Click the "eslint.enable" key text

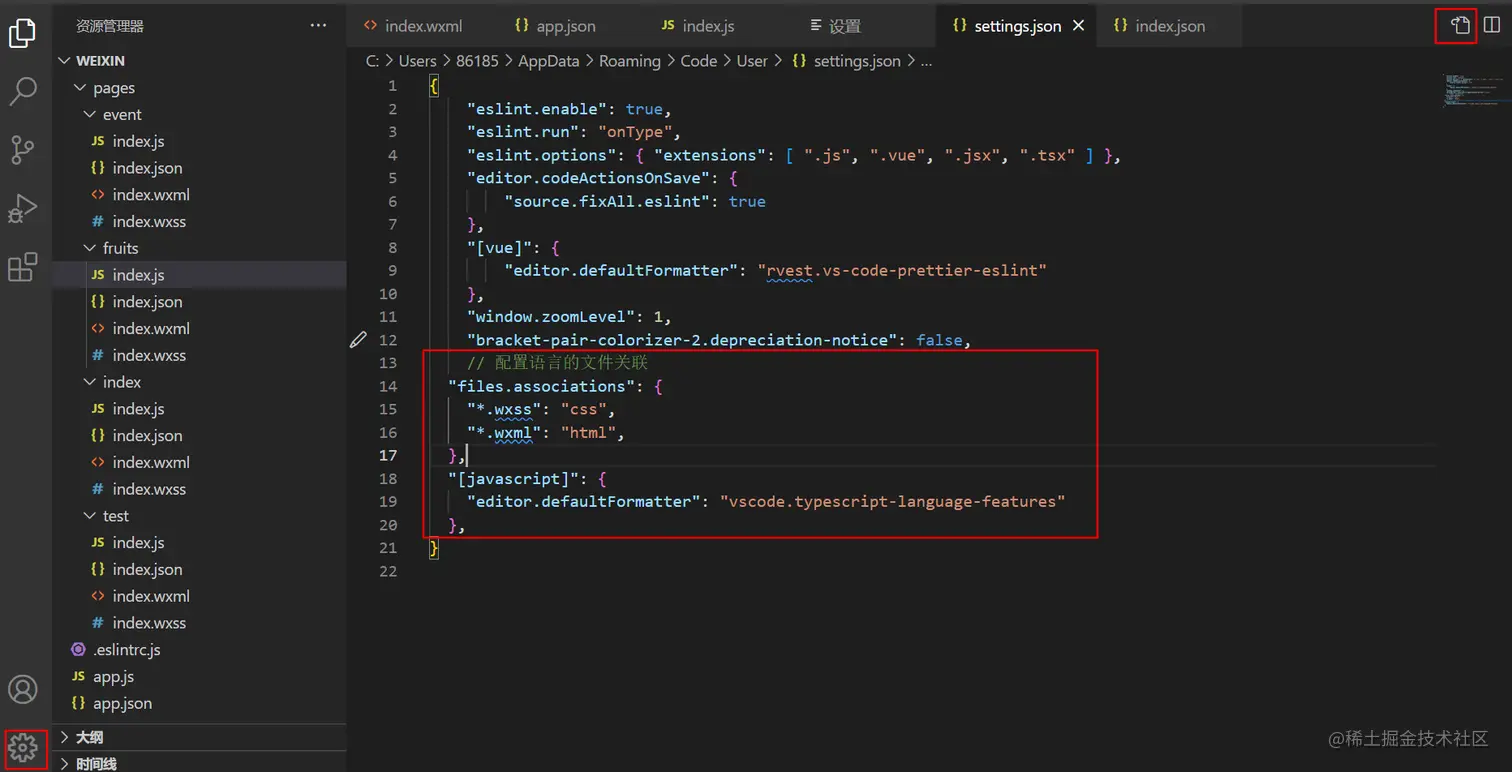pos(537,108)
